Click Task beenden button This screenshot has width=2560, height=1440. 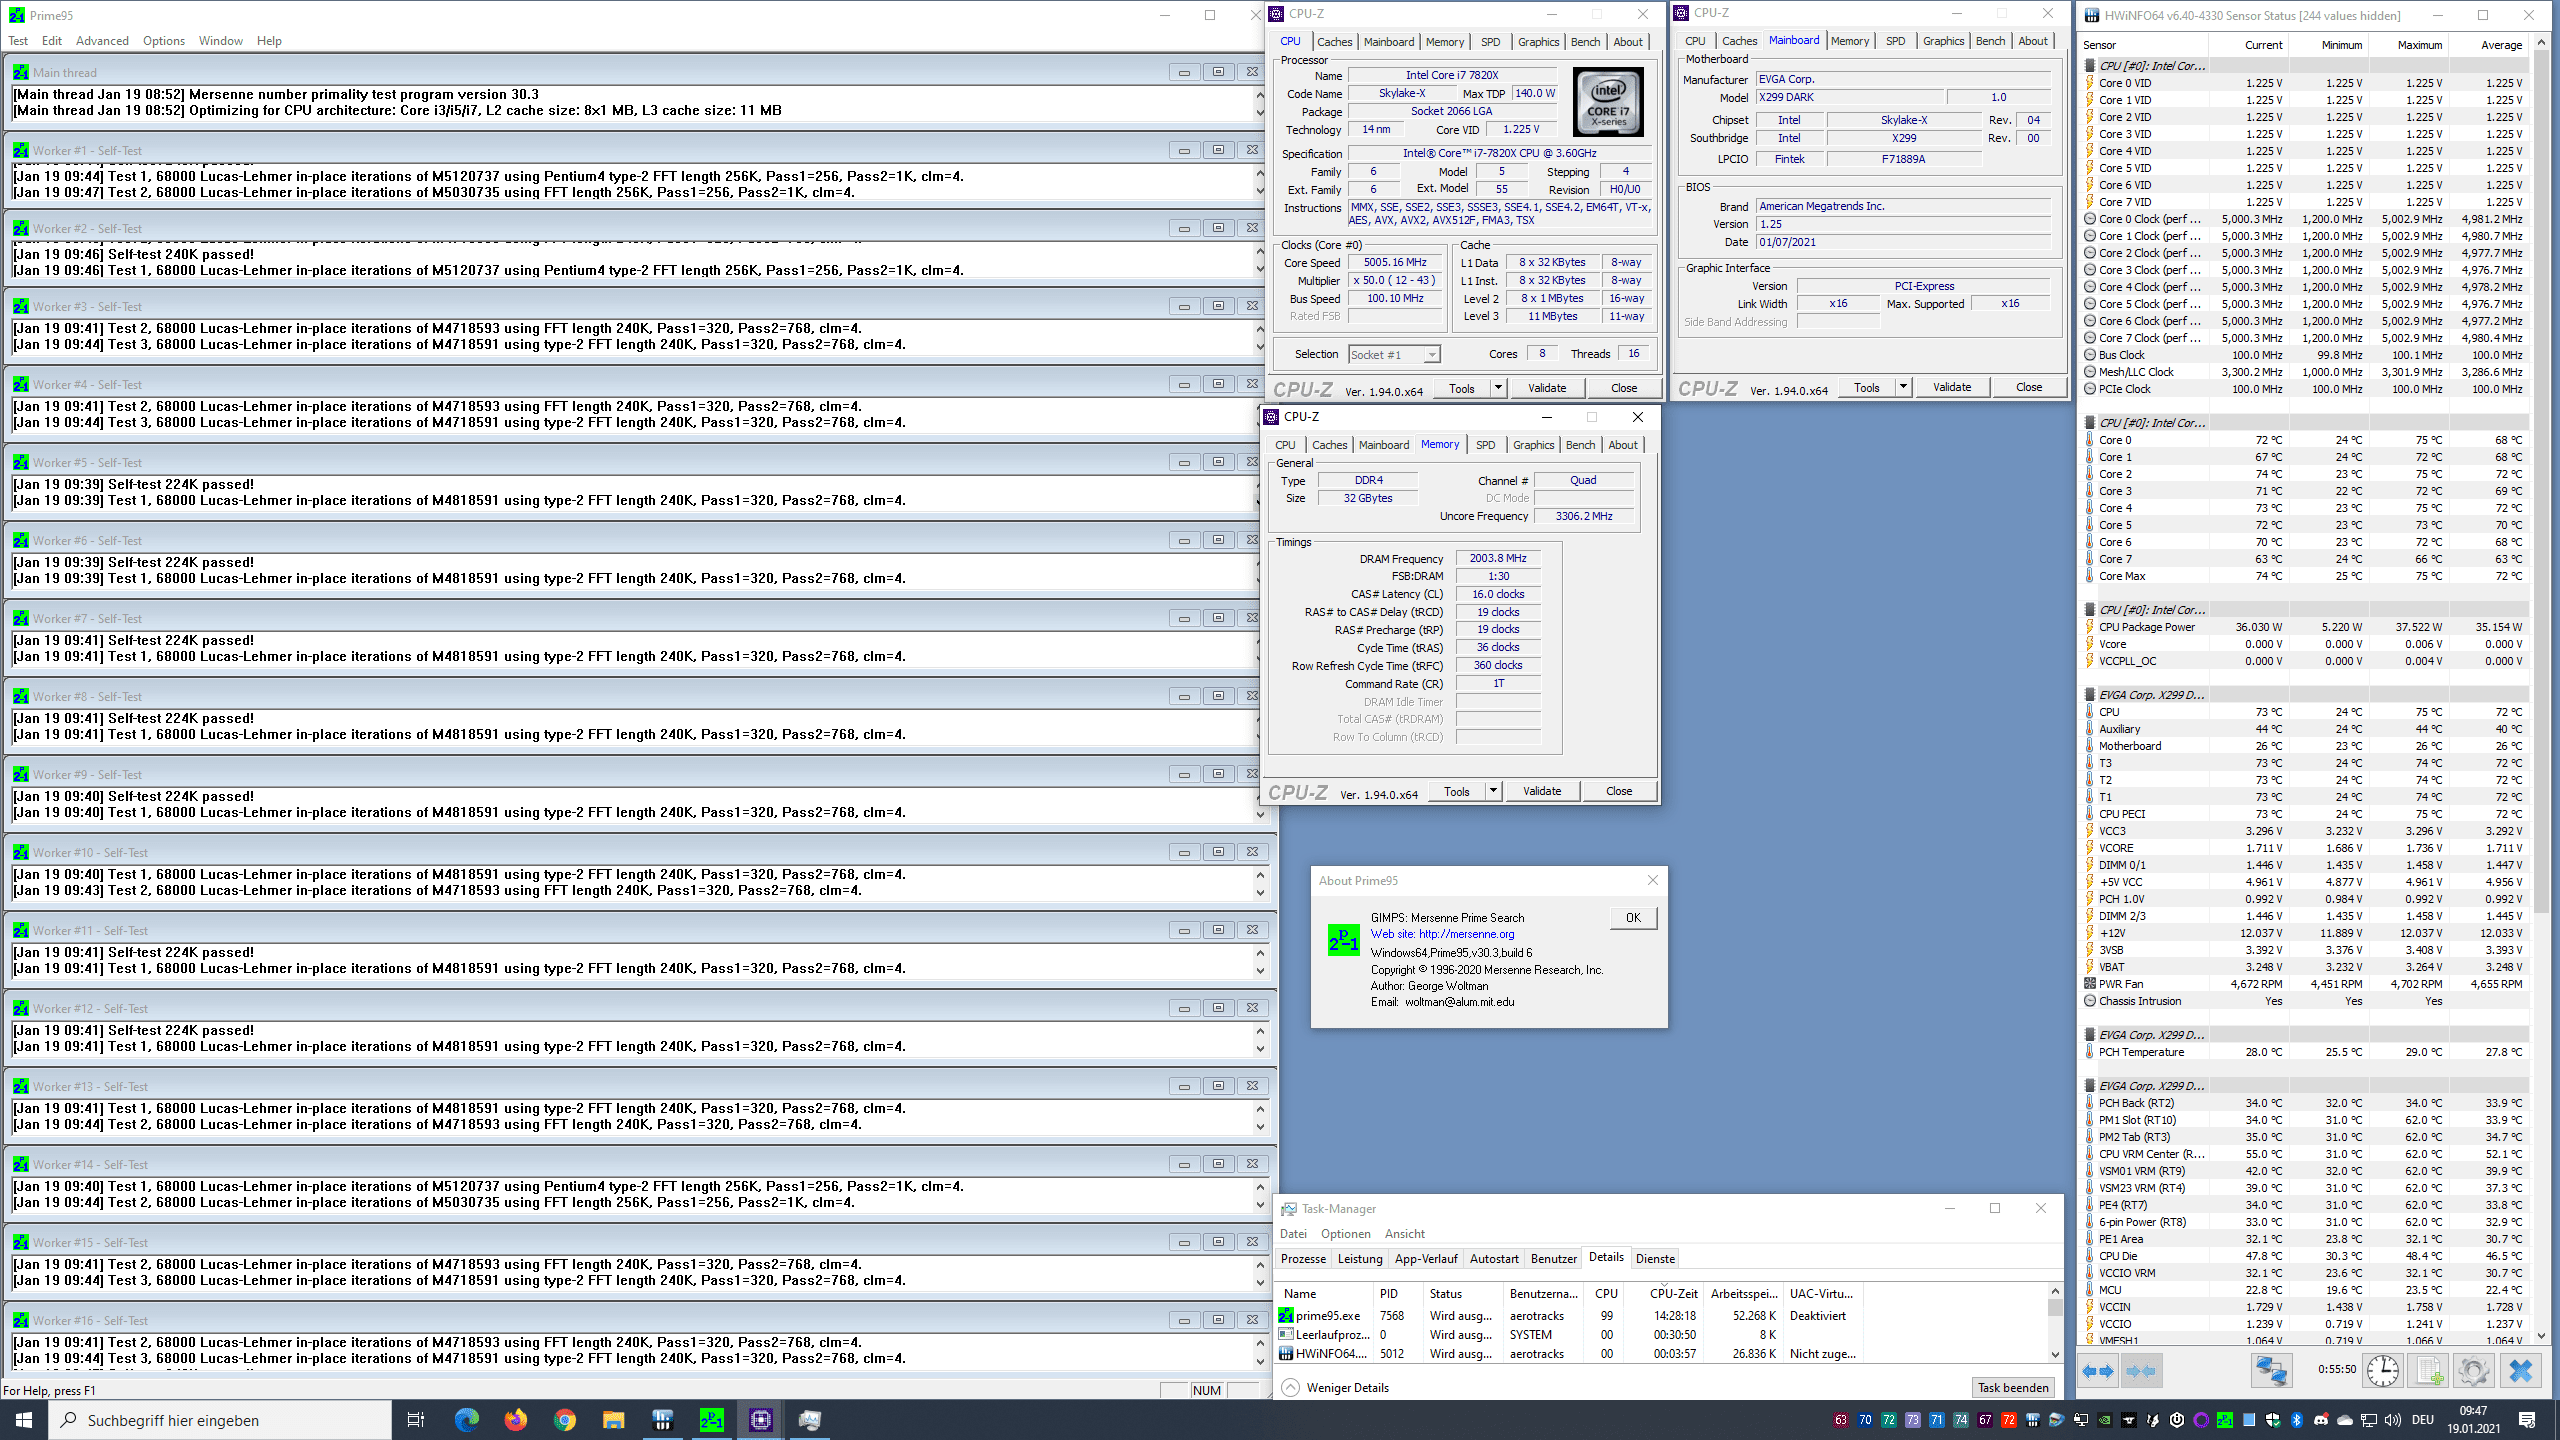tap(2013, 1387)
